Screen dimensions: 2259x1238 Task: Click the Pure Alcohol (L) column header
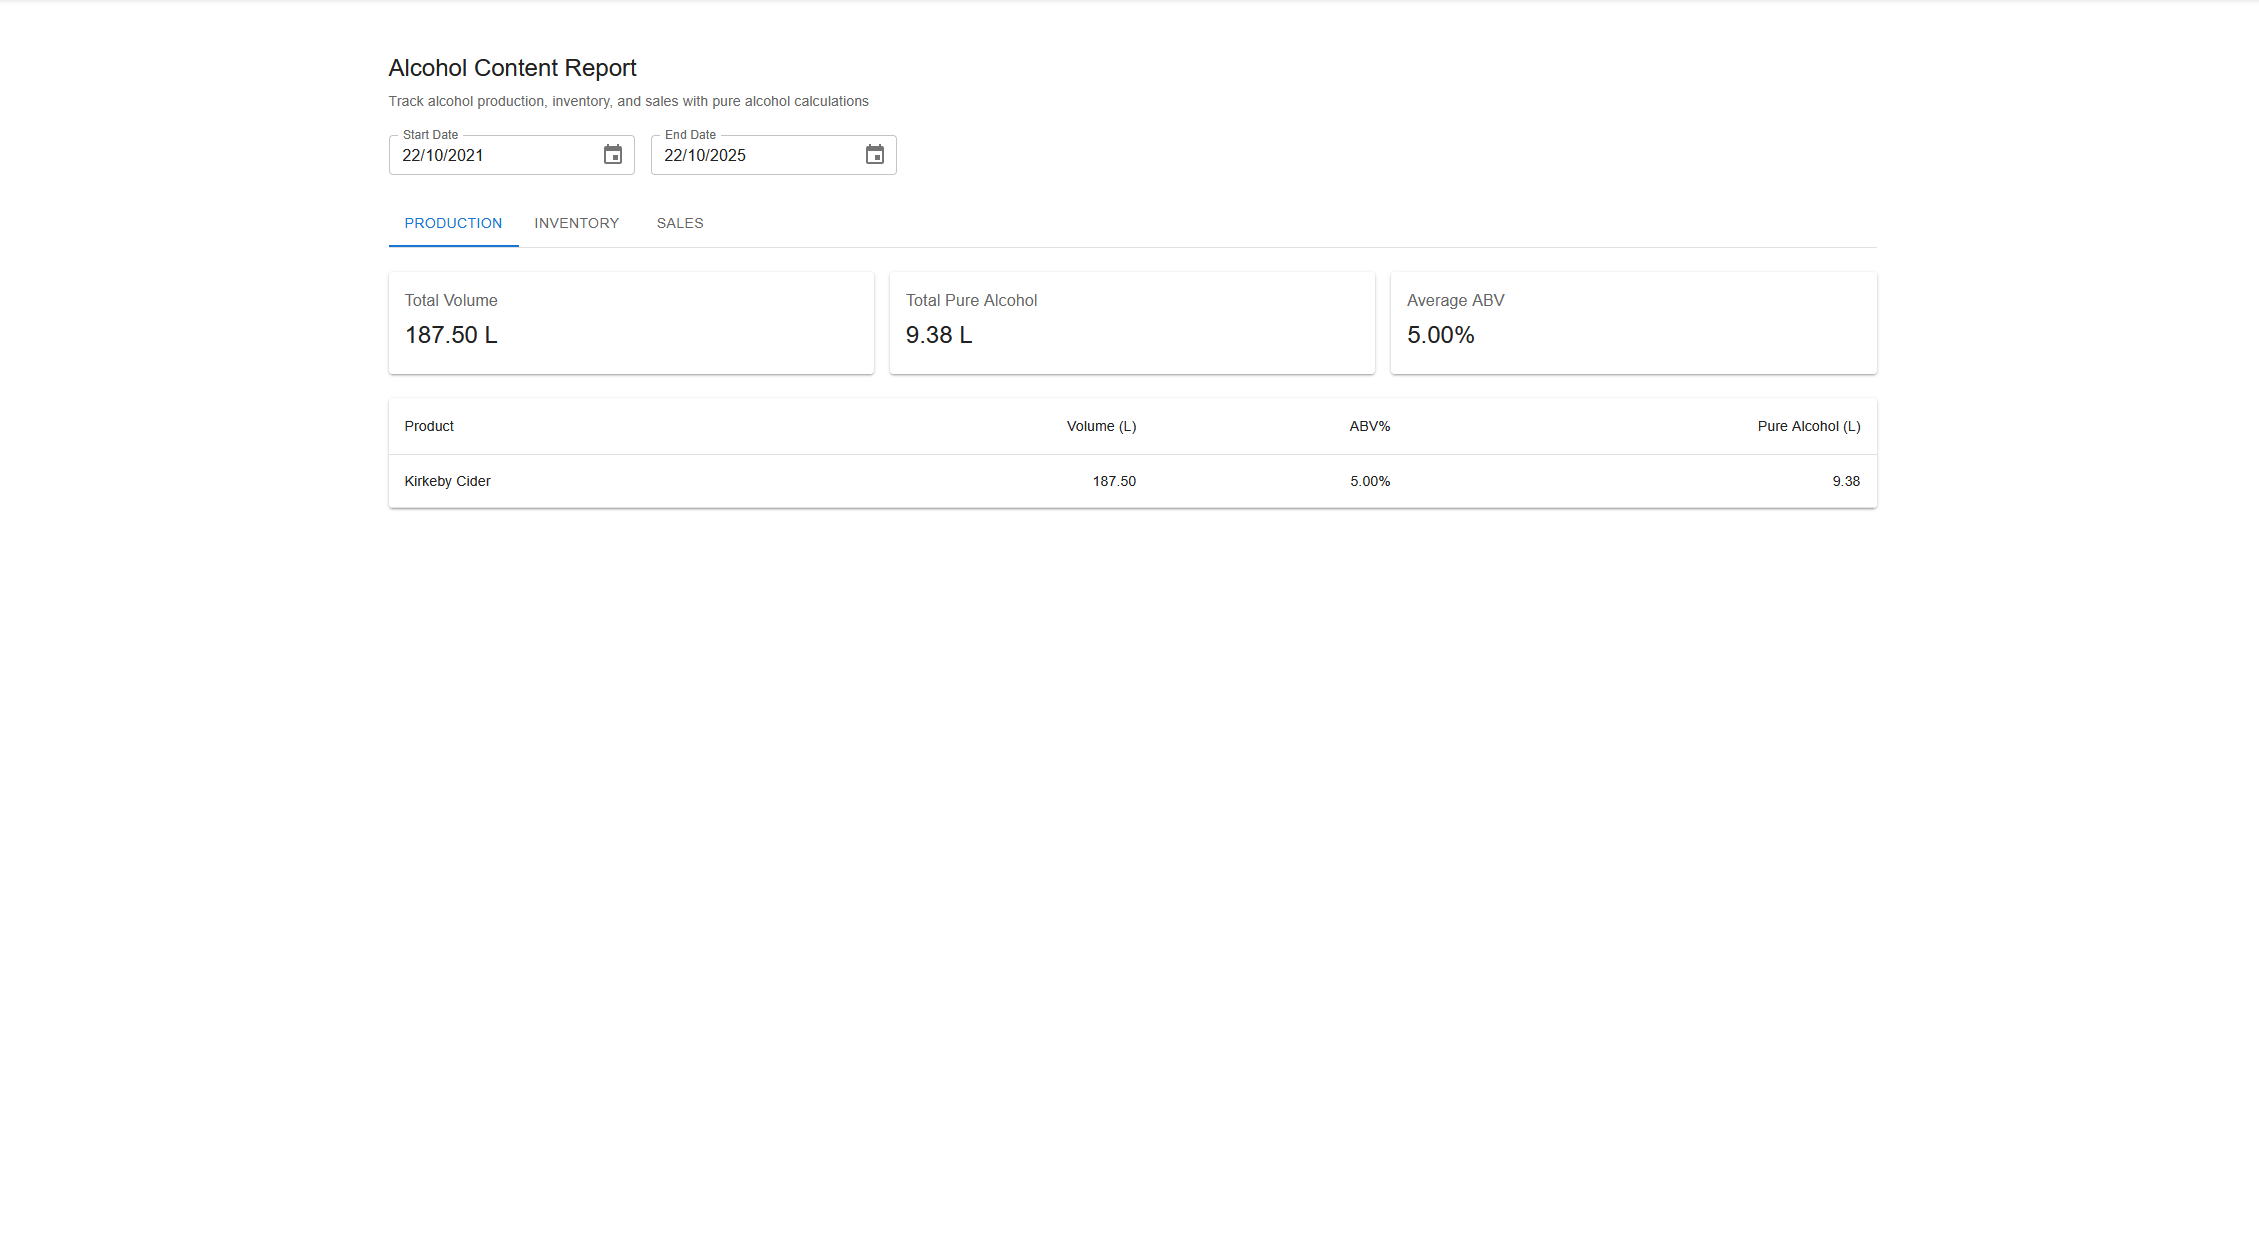(x=1808, y=426)
